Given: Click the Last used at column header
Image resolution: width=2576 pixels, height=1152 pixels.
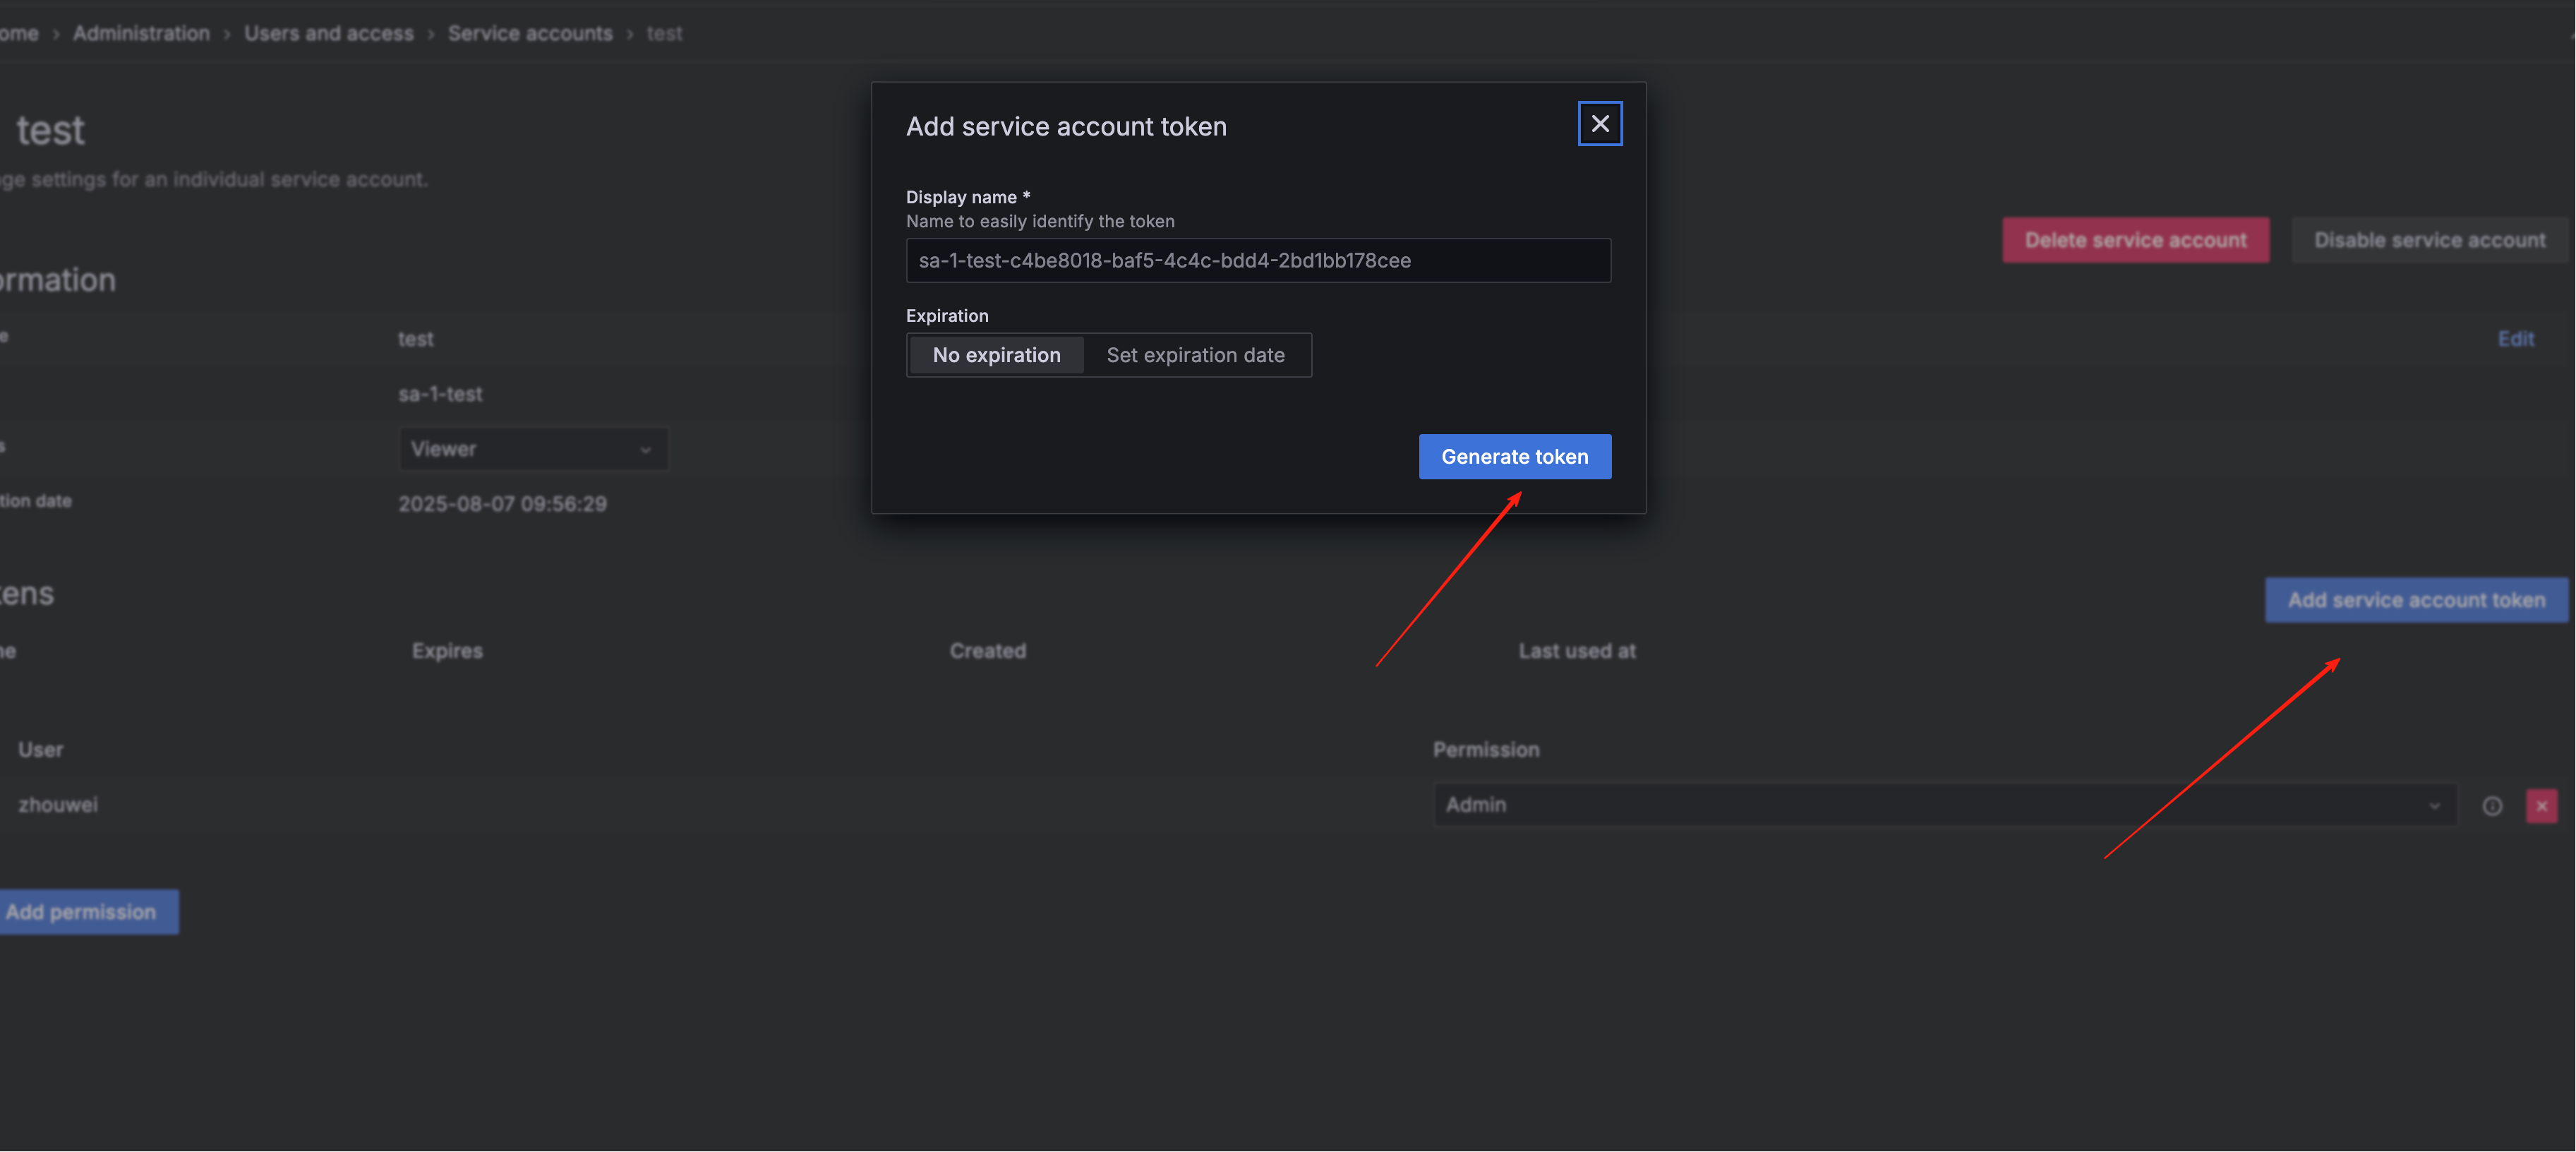Looking at the screenshot, I should point(1577,651).
